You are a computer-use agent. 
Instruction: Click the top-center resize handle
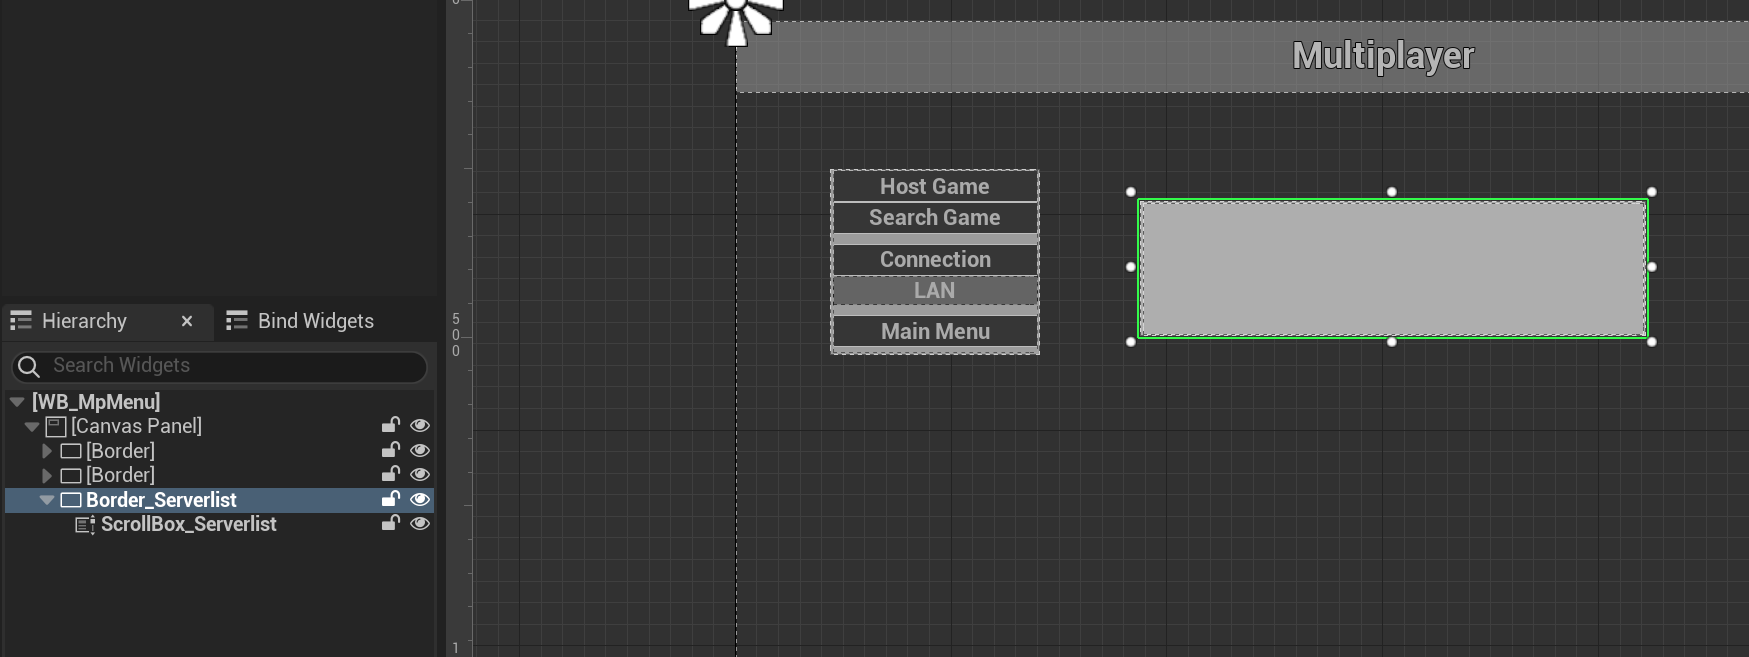1392,192
